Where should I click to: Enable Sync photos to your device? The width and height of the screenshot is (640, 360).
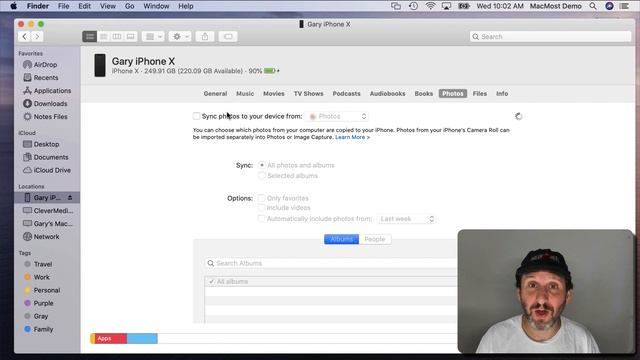pos(196,116)
